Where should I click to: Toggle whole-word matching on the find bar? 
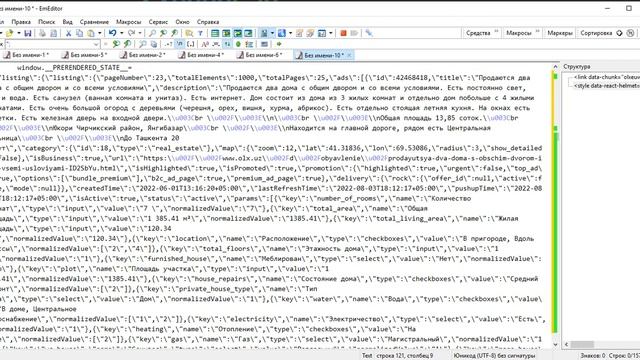click(216, 44)
